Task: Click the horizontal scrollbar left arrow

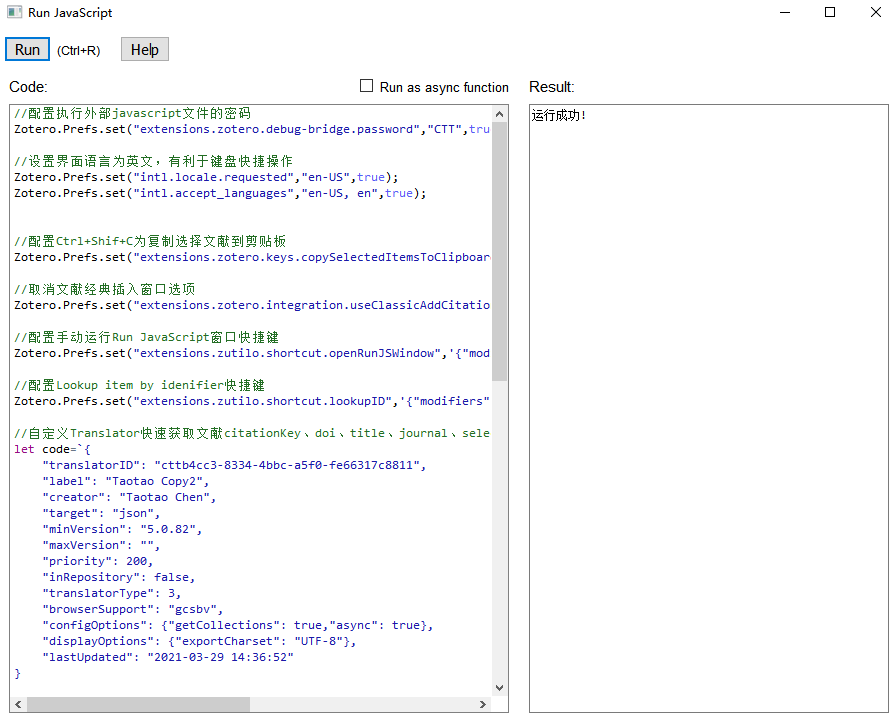Action: pyautogui.click(x=16, y=705)
